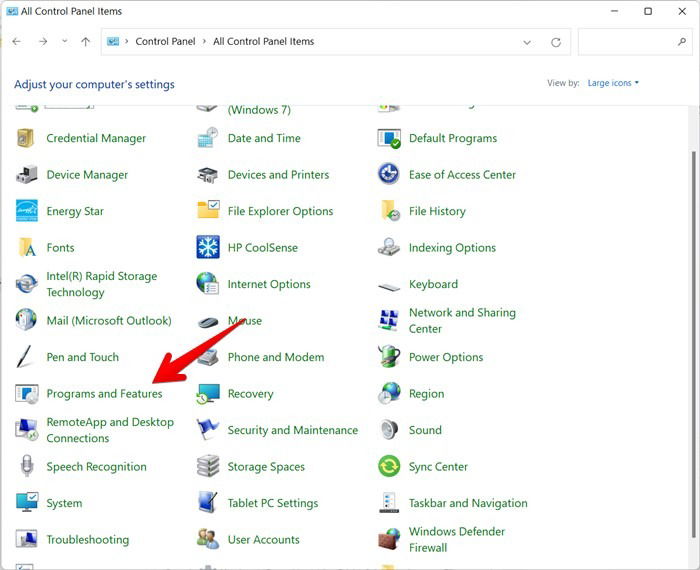Click the Ease of Access Center icon
700x570 pixels.
(389, 174)
